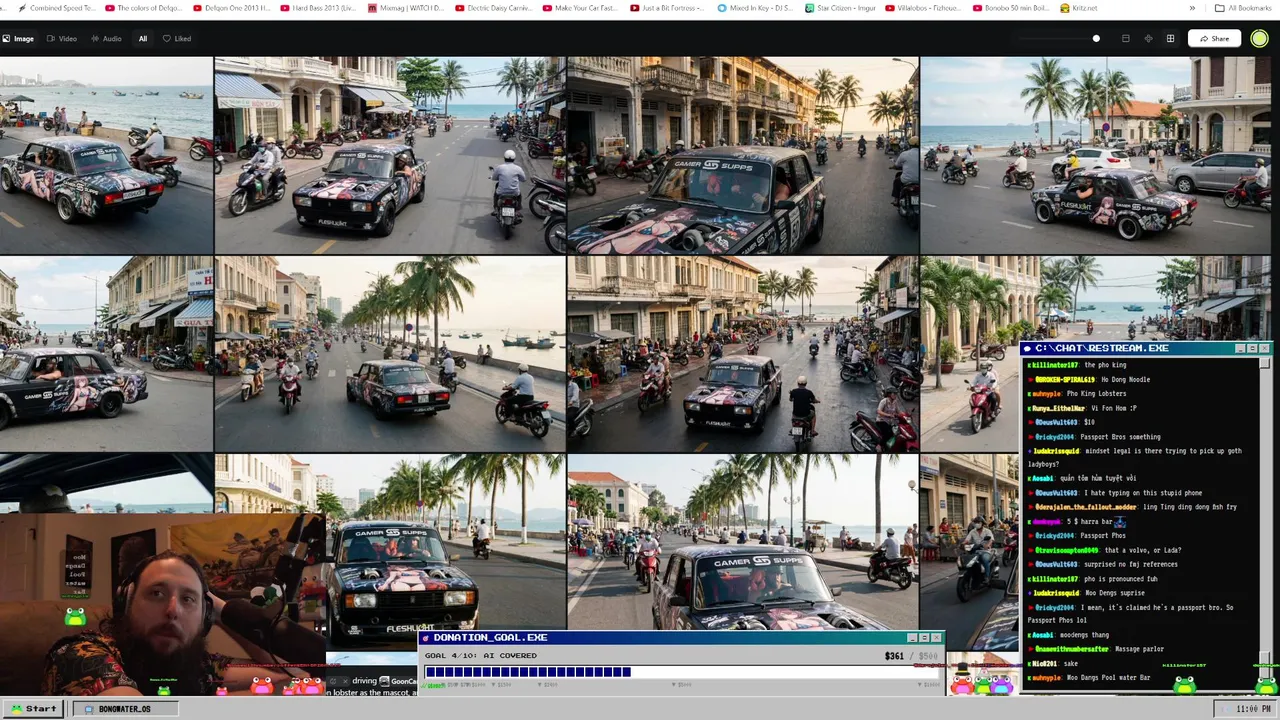1280x720 pixels.
Task: Open bottom-row car among motorcyclists image
Action: pos(743,542)
